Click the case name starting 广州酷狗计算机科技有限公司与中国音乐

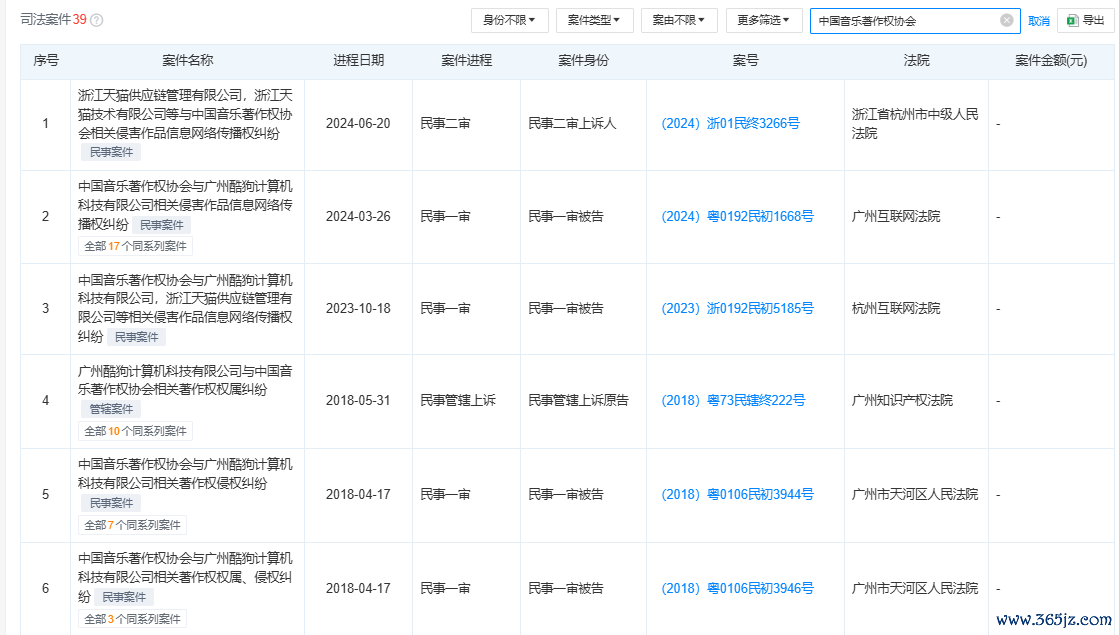[185, 380]
